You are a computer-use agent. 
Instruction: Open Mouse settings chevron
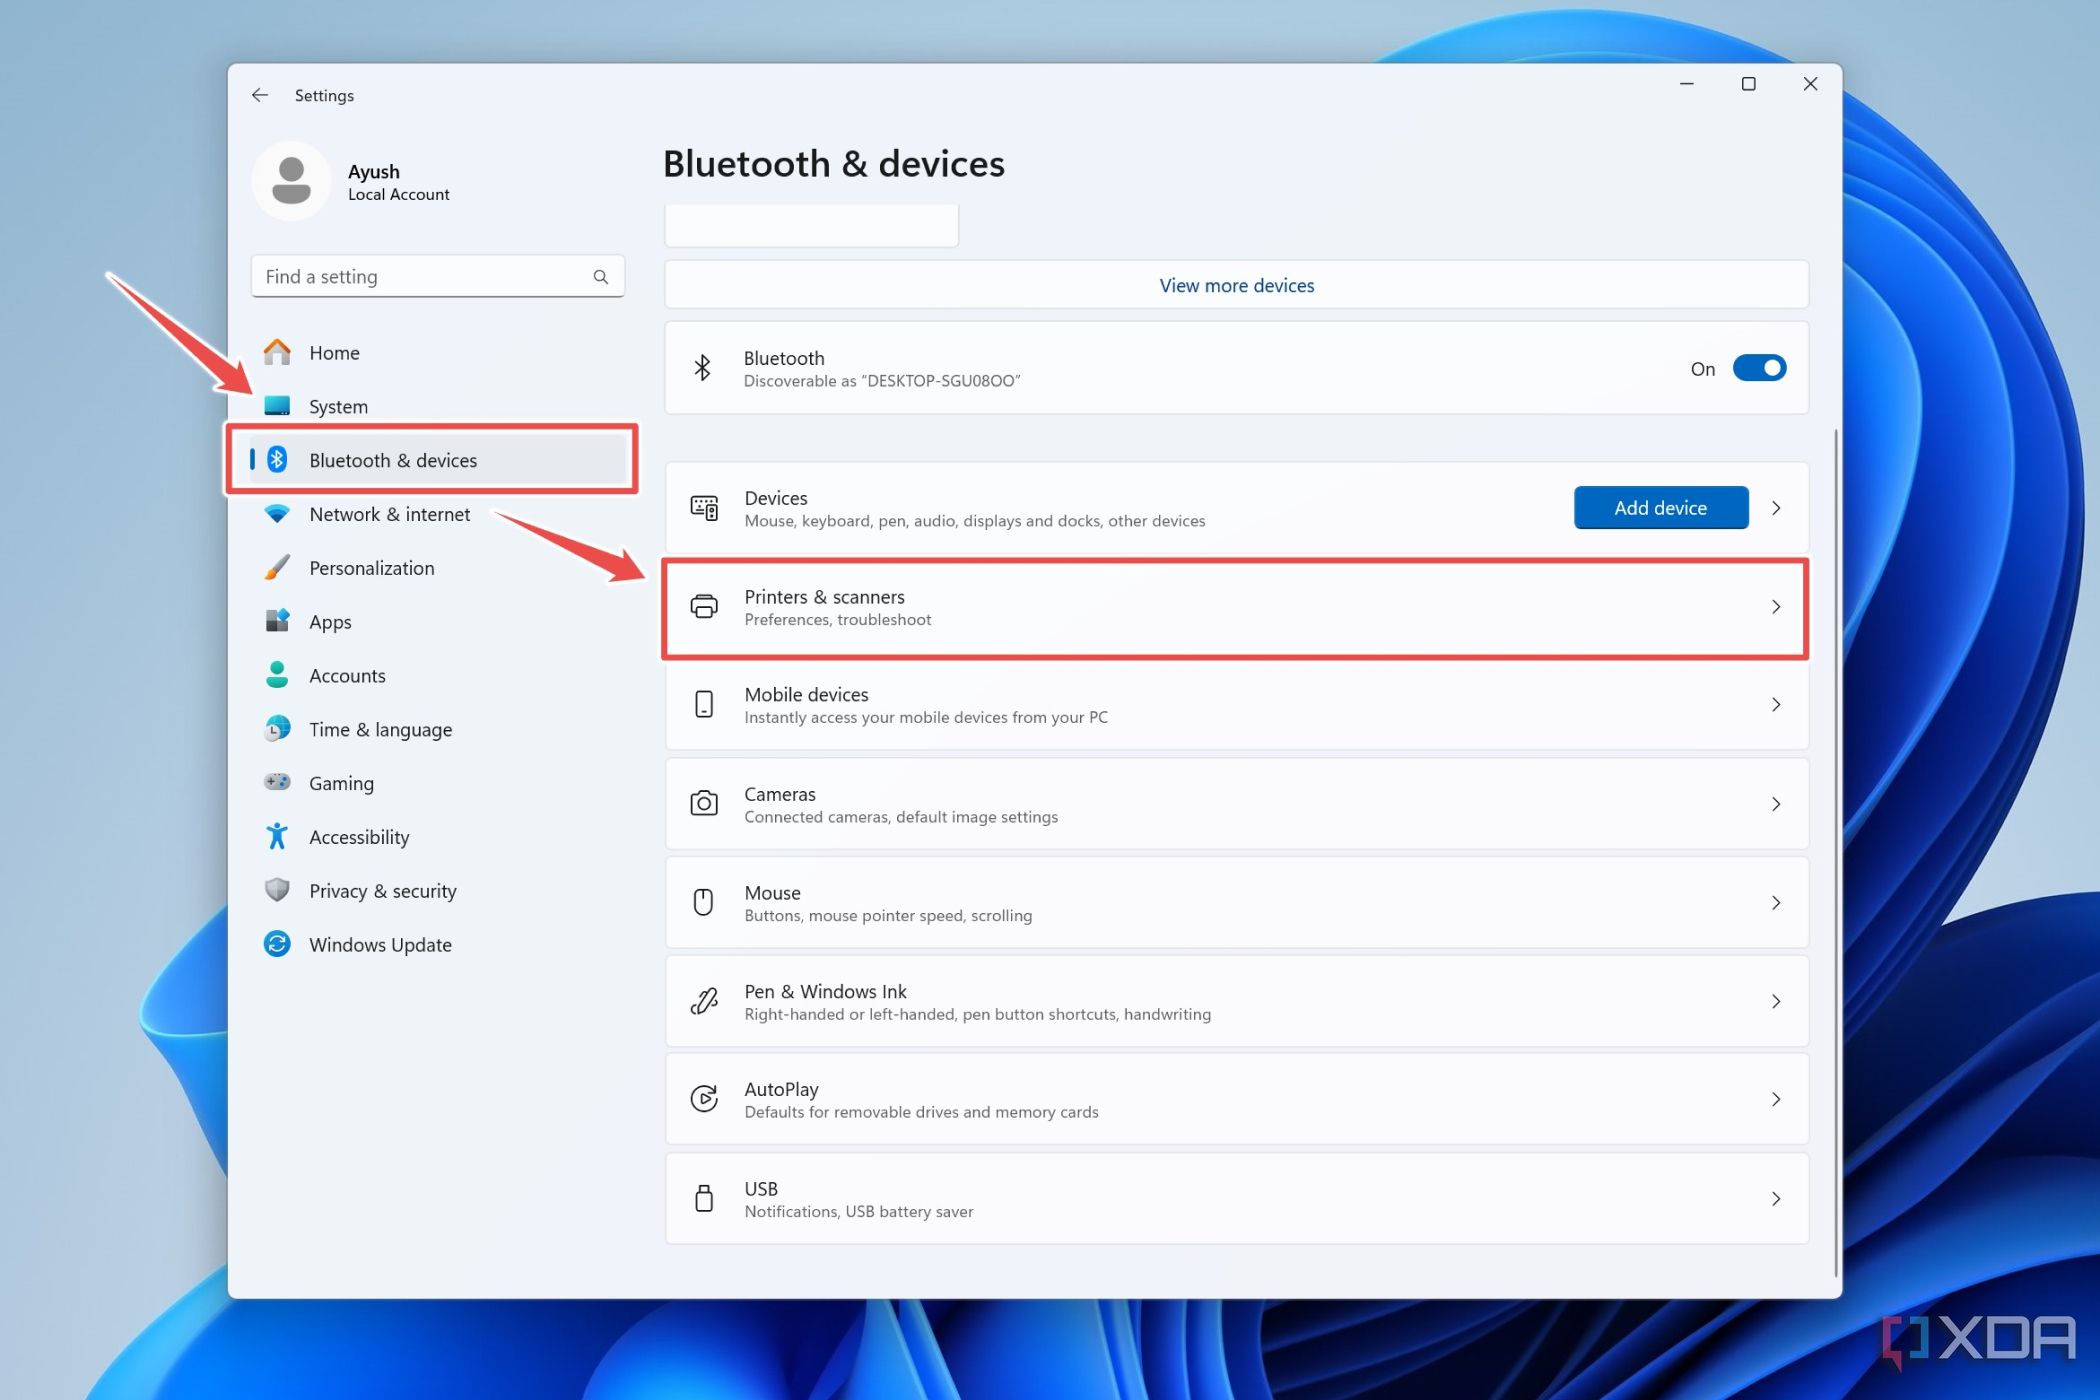(x=1776, y=903)
